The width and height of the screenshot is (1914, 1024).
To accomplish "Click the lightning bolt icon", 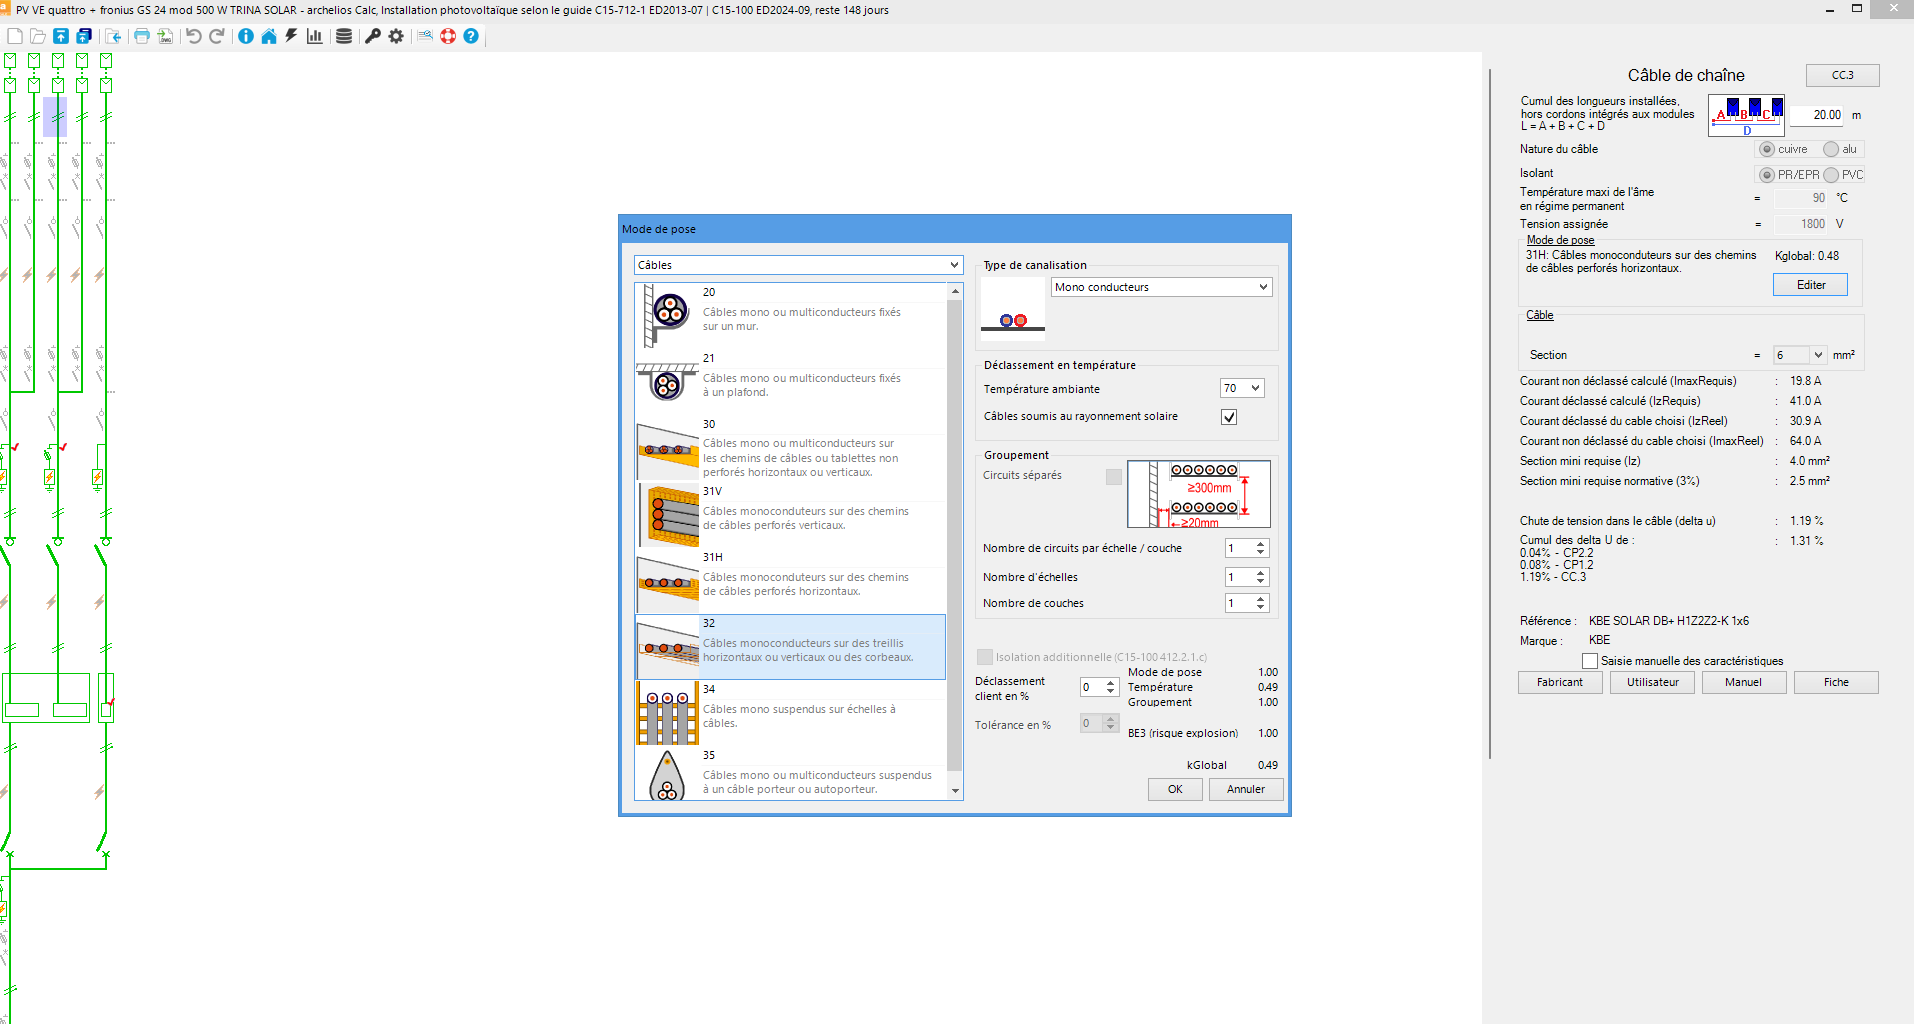I will pyautogui.click(x=291, y=36).
